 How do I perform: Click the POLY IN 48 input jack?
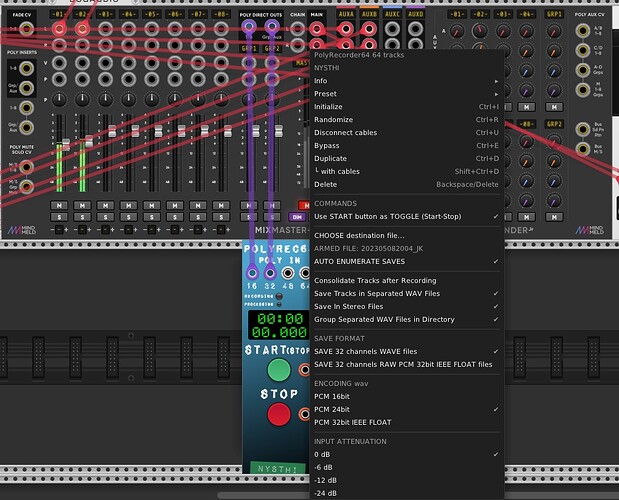pos(288,273)
